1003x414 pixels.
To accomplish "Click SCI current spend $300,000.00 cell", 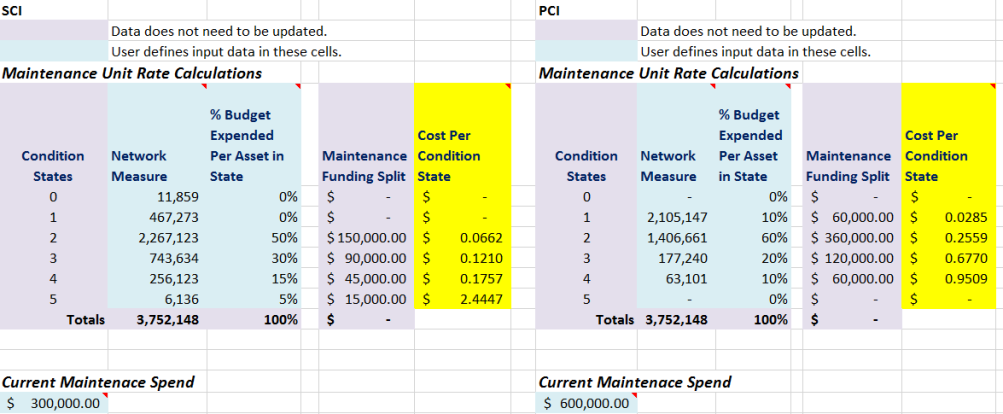I will pyautogui.click(x=54, y=403).
